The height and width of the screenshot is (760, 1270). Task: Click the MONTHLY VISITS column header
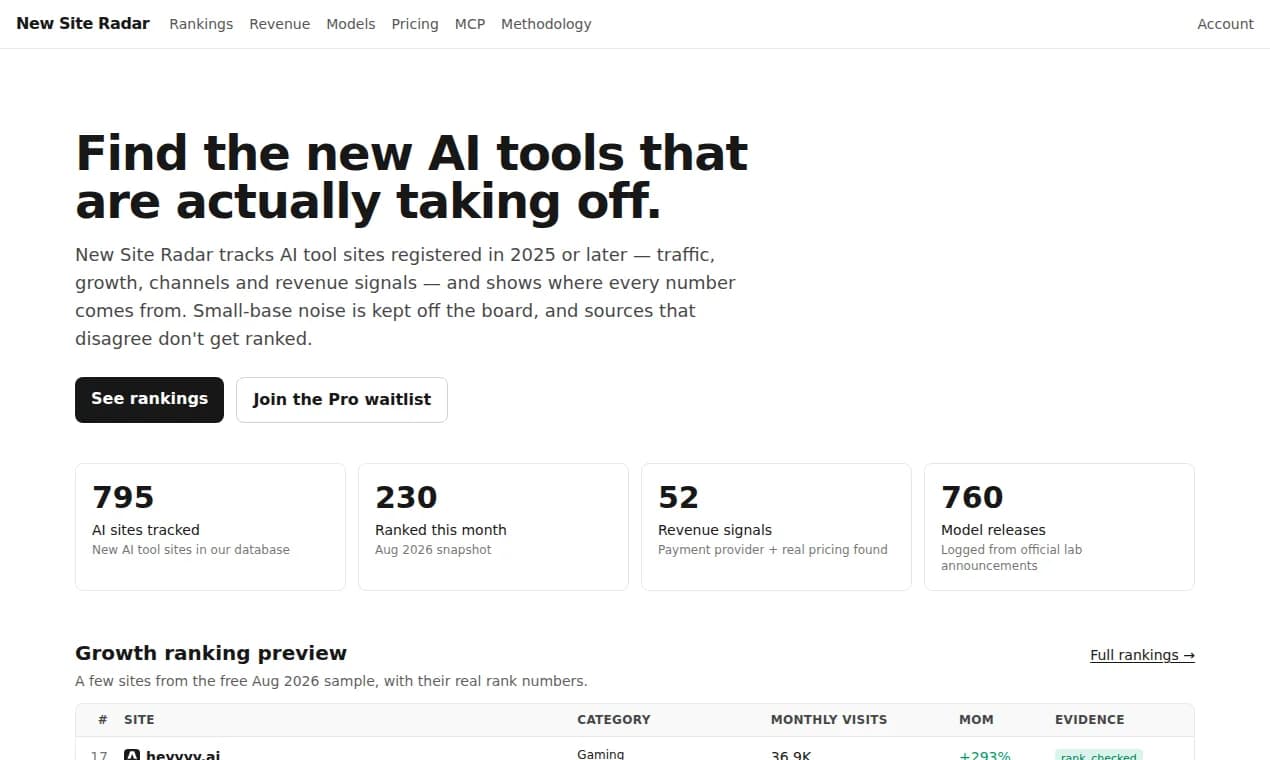coord(829,720)
